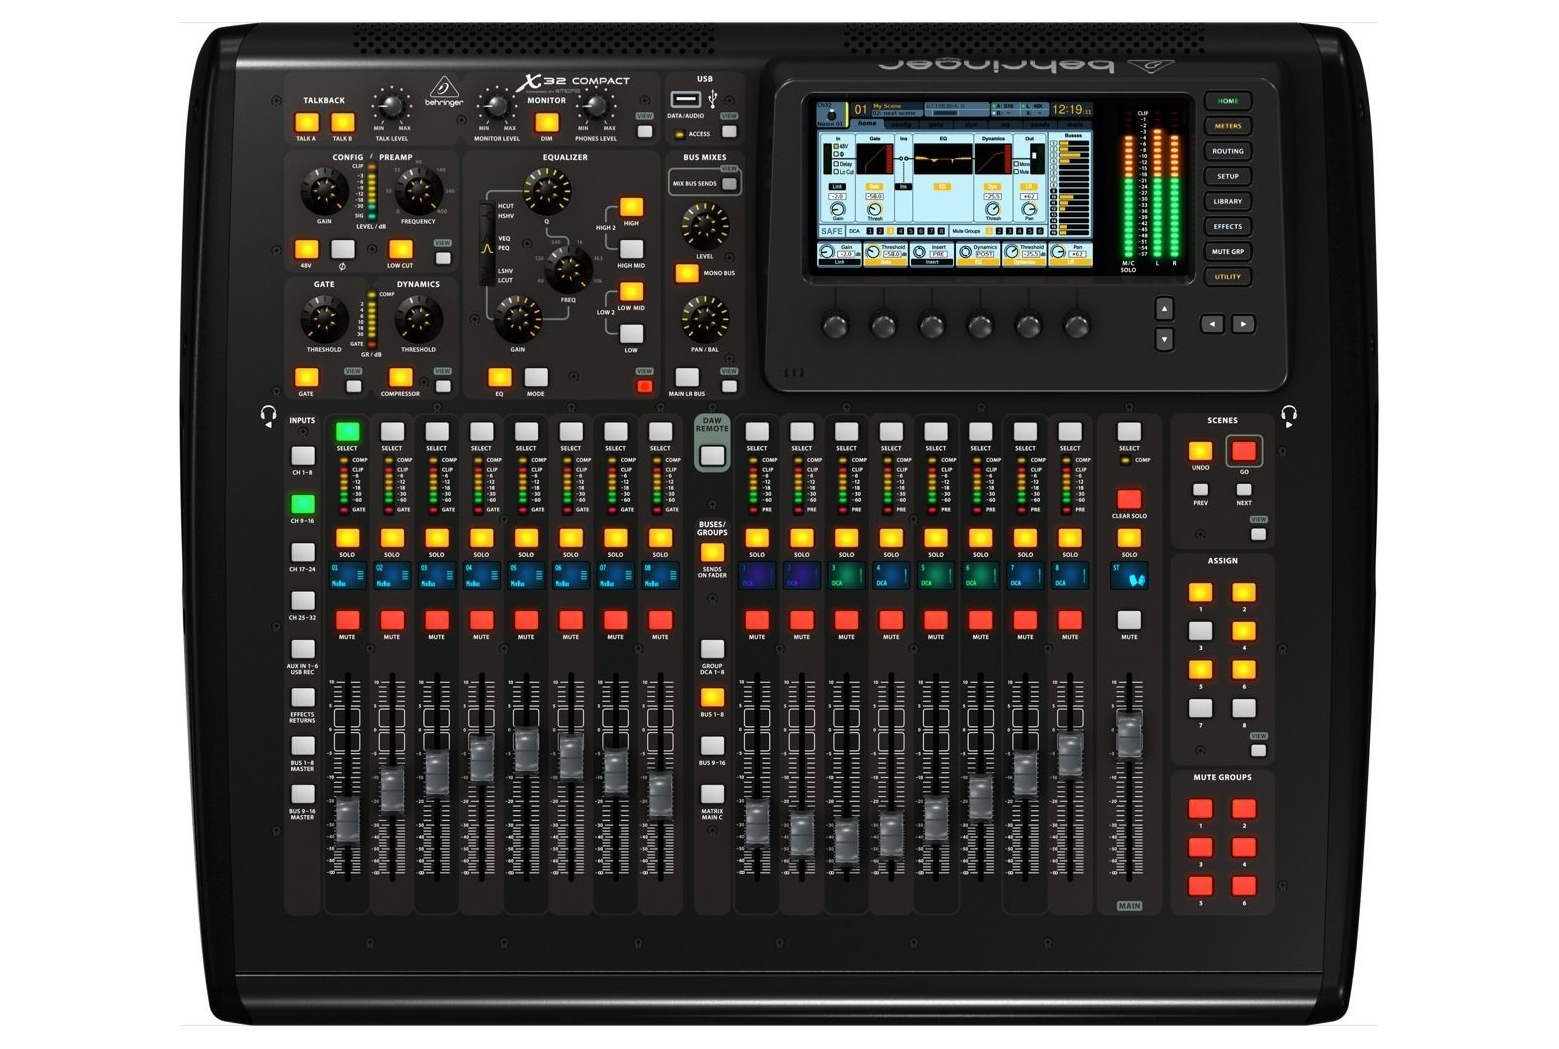
Task: Toggle 48V phantom power
Action: pyautogui.click(x=306, y=249)
